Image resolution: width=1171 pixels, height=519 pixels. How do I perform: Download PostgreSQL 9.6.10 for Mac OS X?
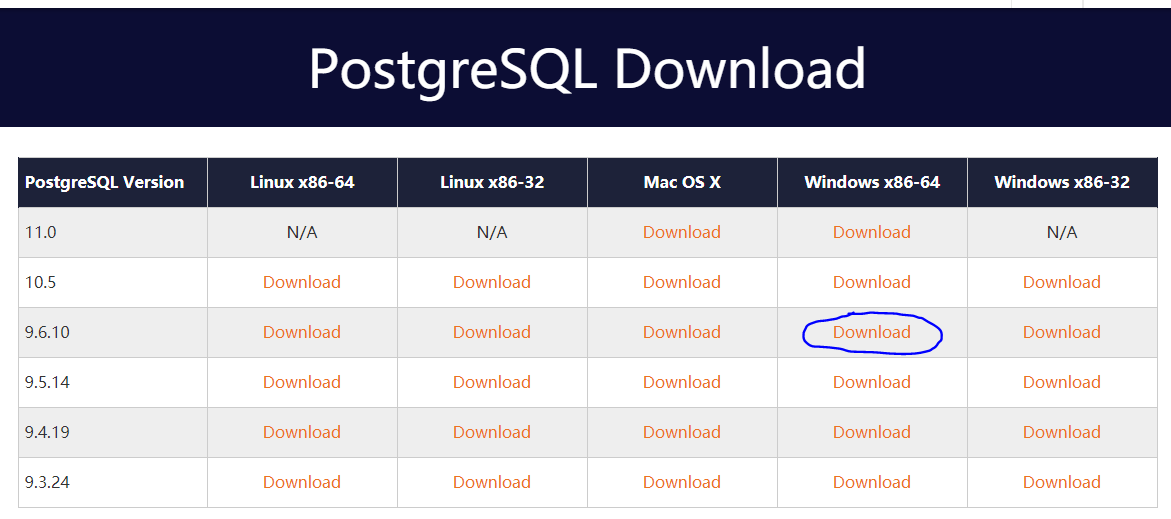(x=682, y=332)
